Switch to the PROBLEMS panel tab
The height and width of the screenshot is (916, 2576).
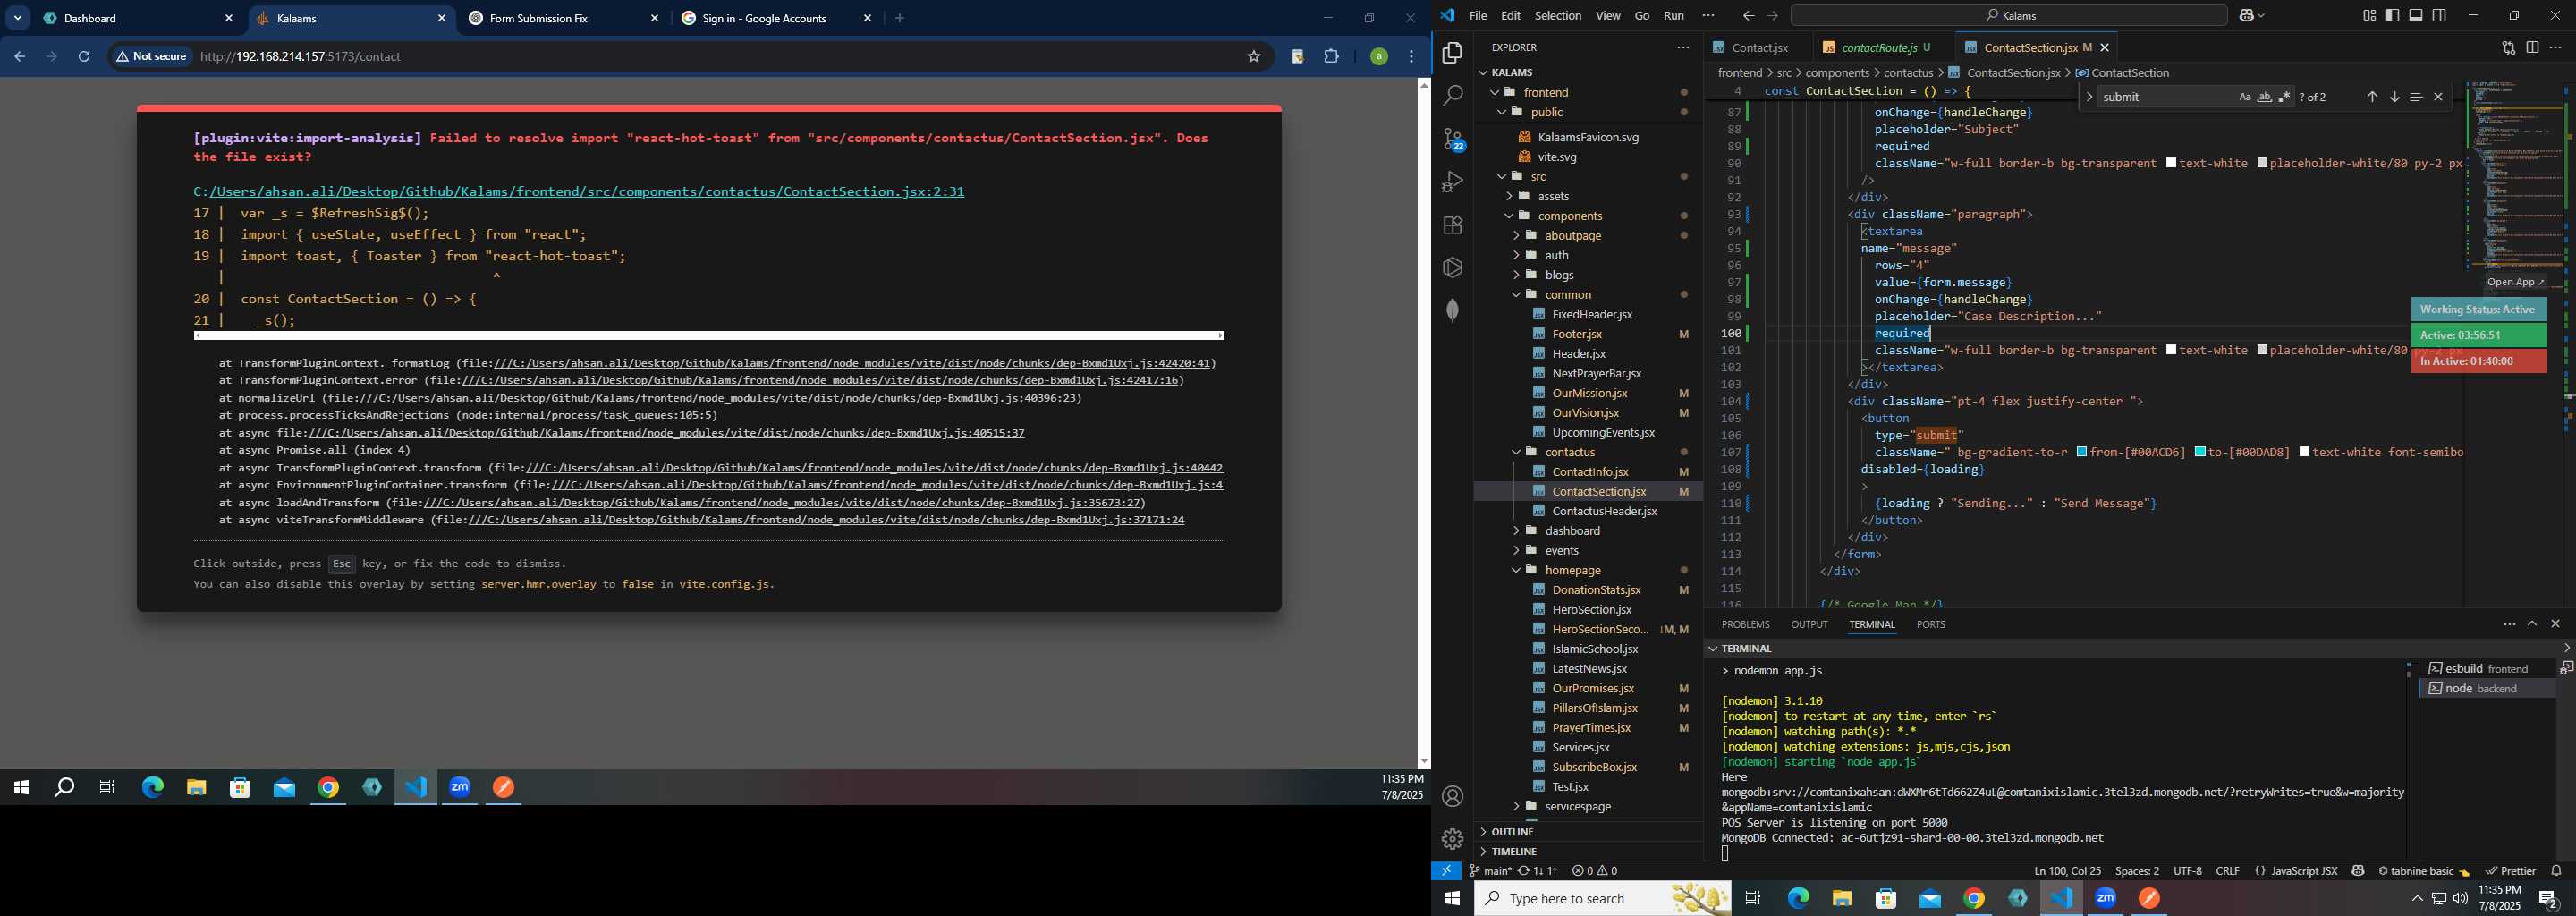[1745, 624]
